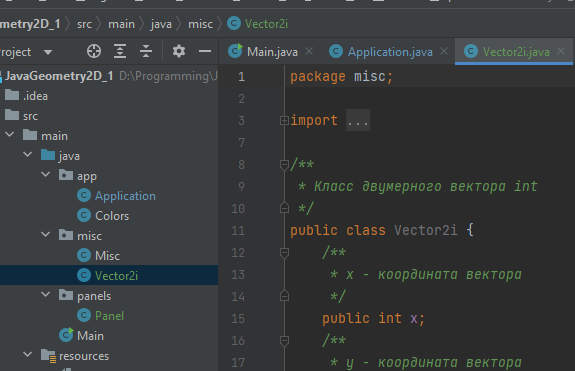Click the Collapse All toolbar icon
575x371 pixels.
(x=146, y=51)
